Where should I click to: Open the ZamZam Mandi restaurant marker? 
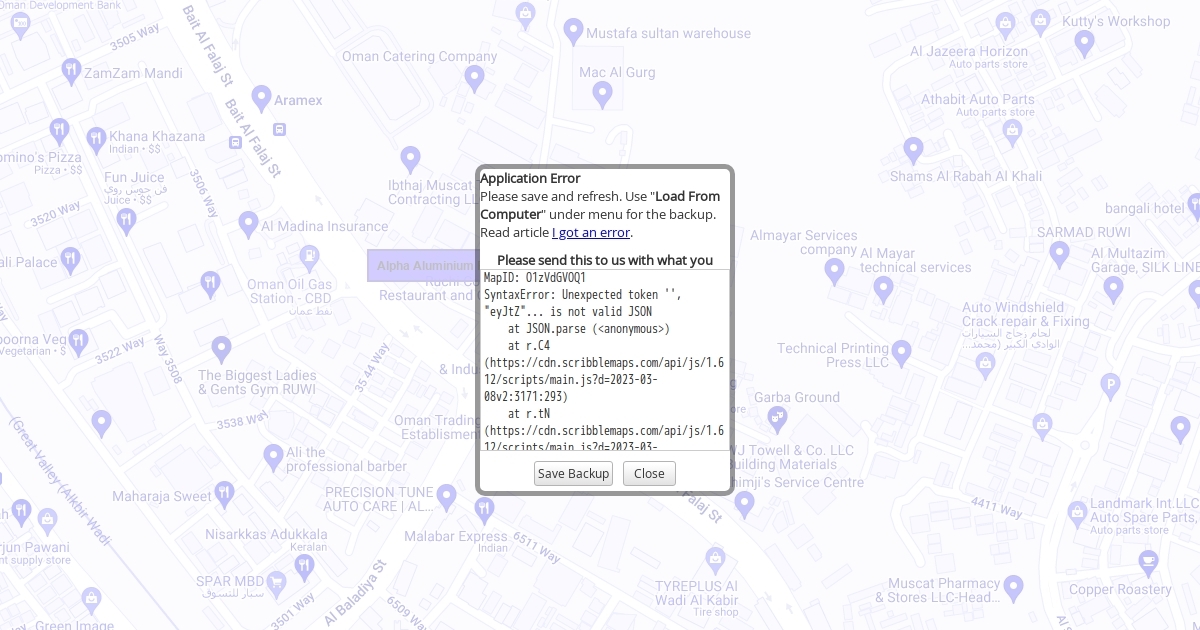[x=71, y=71]
